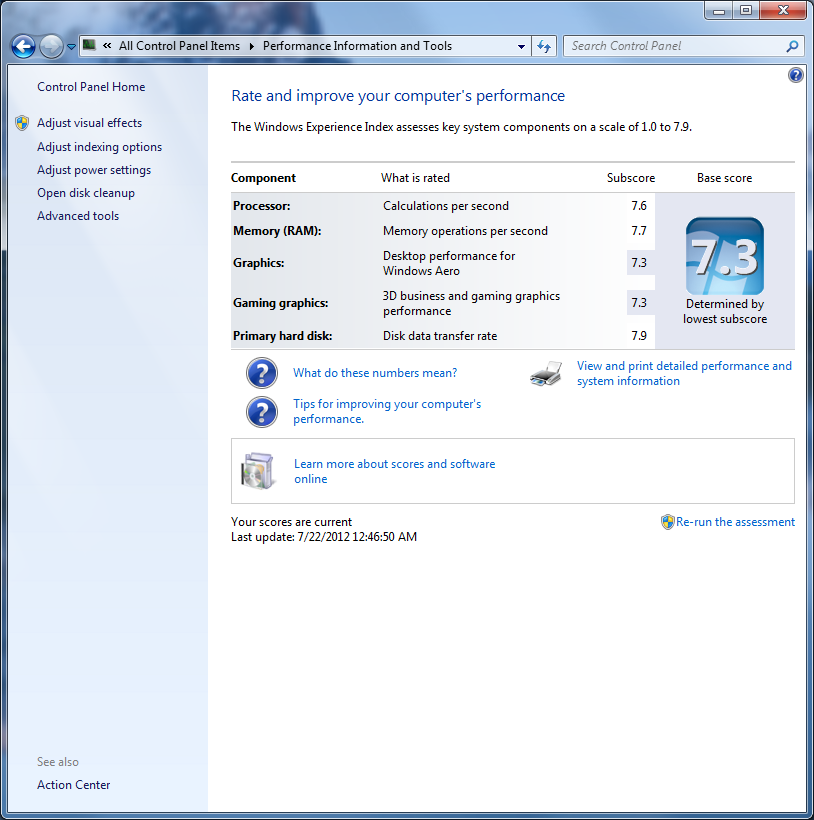Viewport: 814px width, 820px height.
Task: Open disk cleanup link
Action: click(x=86, y=193)
